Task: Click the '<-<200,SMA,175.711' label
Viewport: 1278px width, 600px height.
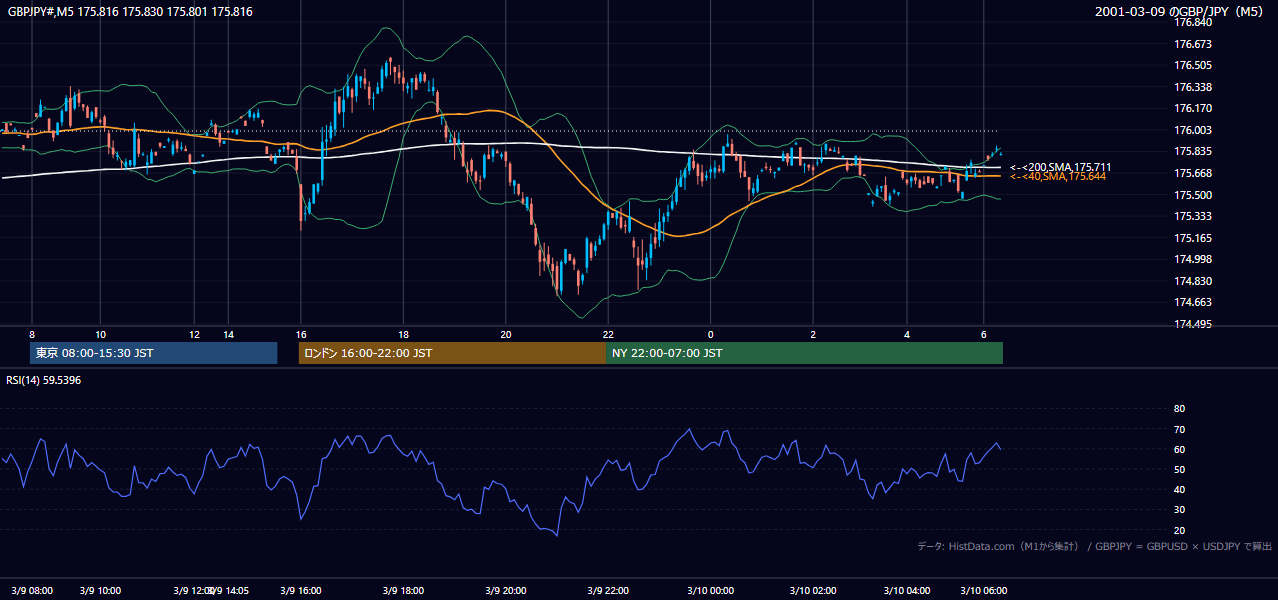Action: coord(1061,167)
